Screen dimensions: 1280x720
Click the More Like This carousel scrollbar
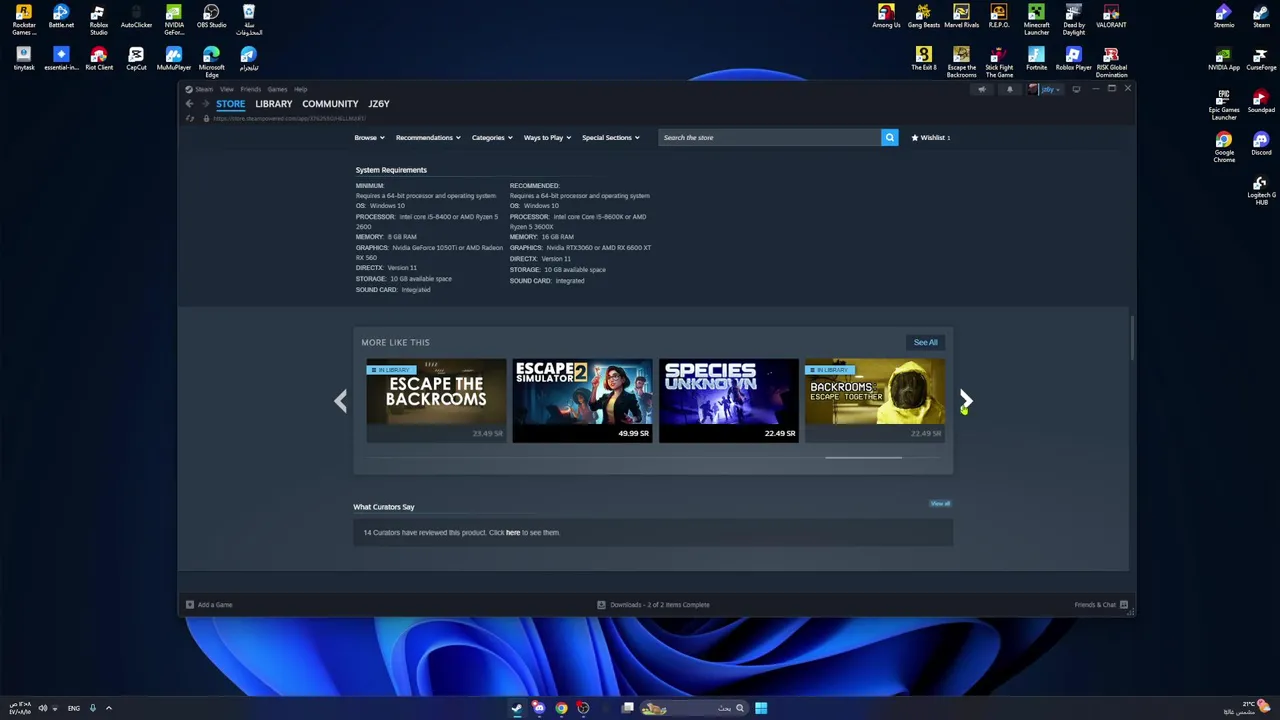pyautogui.click(x=863, y=458)
